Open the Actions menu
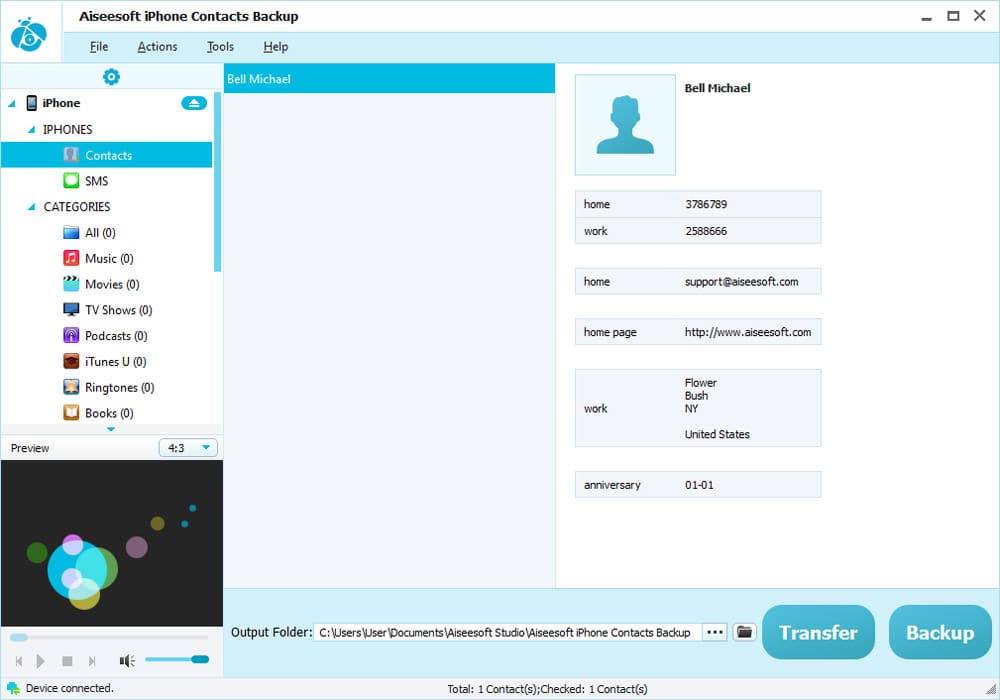 coord(157,46)
